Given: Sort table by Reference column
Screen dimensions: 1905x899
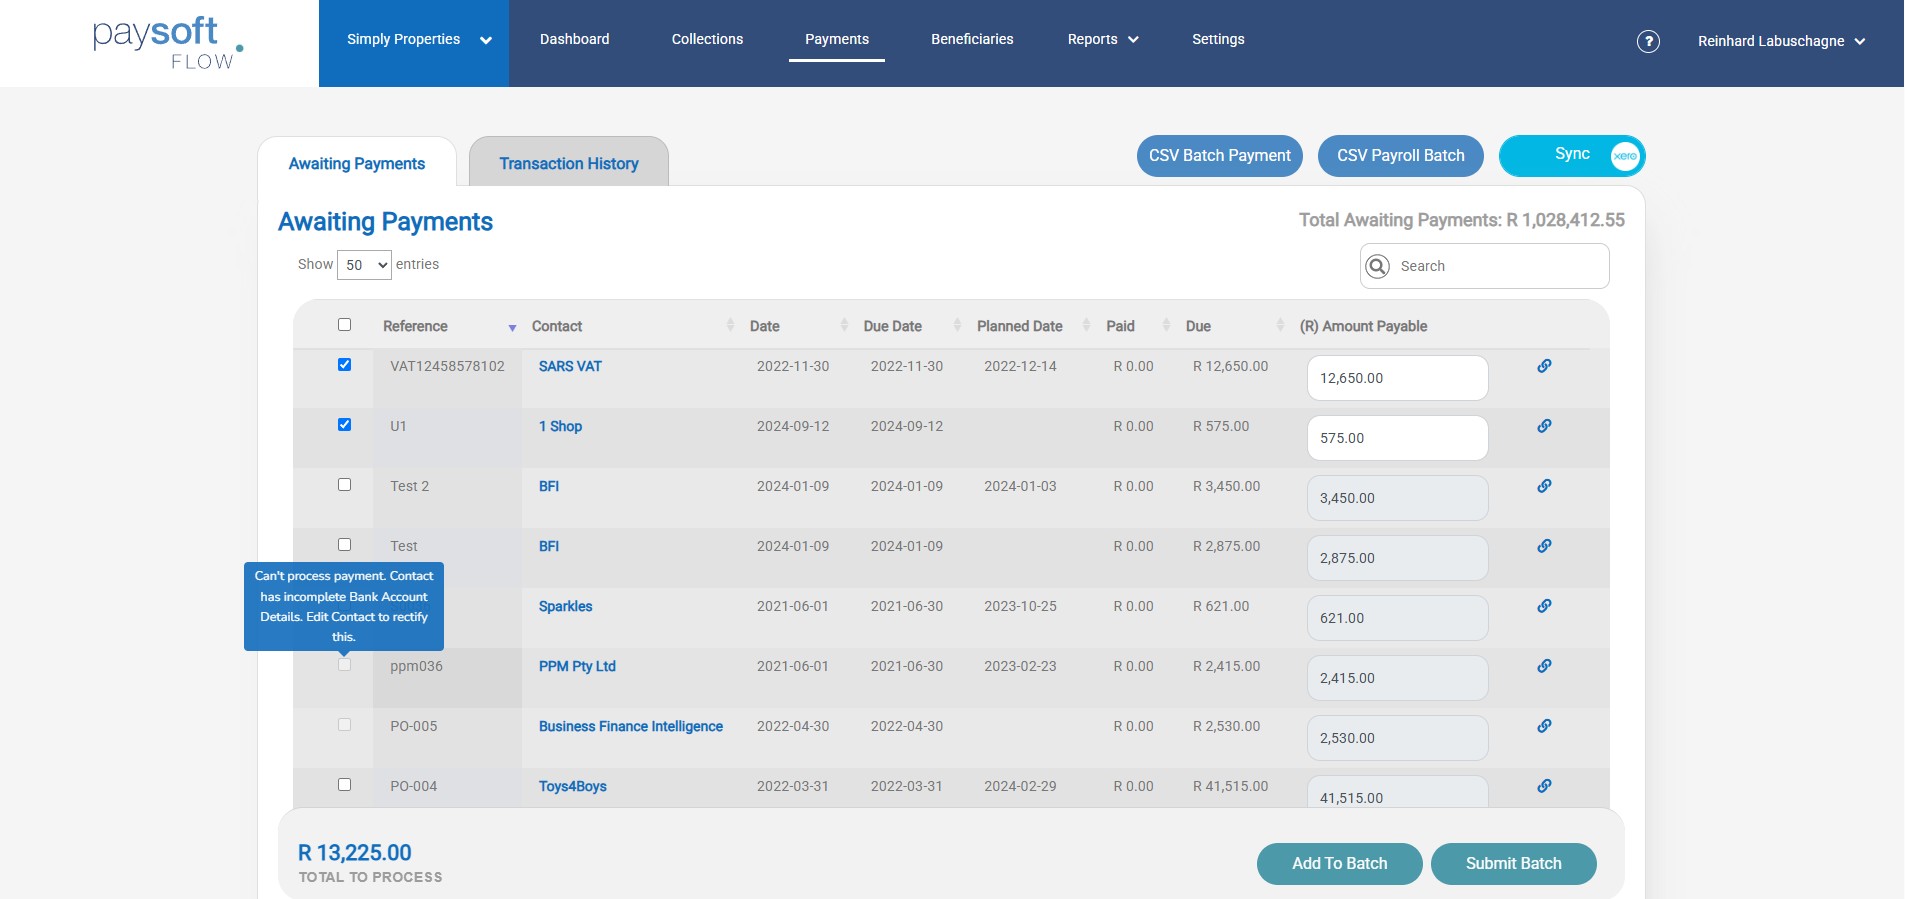Looking at the screenshot, I should coord(448,326).
